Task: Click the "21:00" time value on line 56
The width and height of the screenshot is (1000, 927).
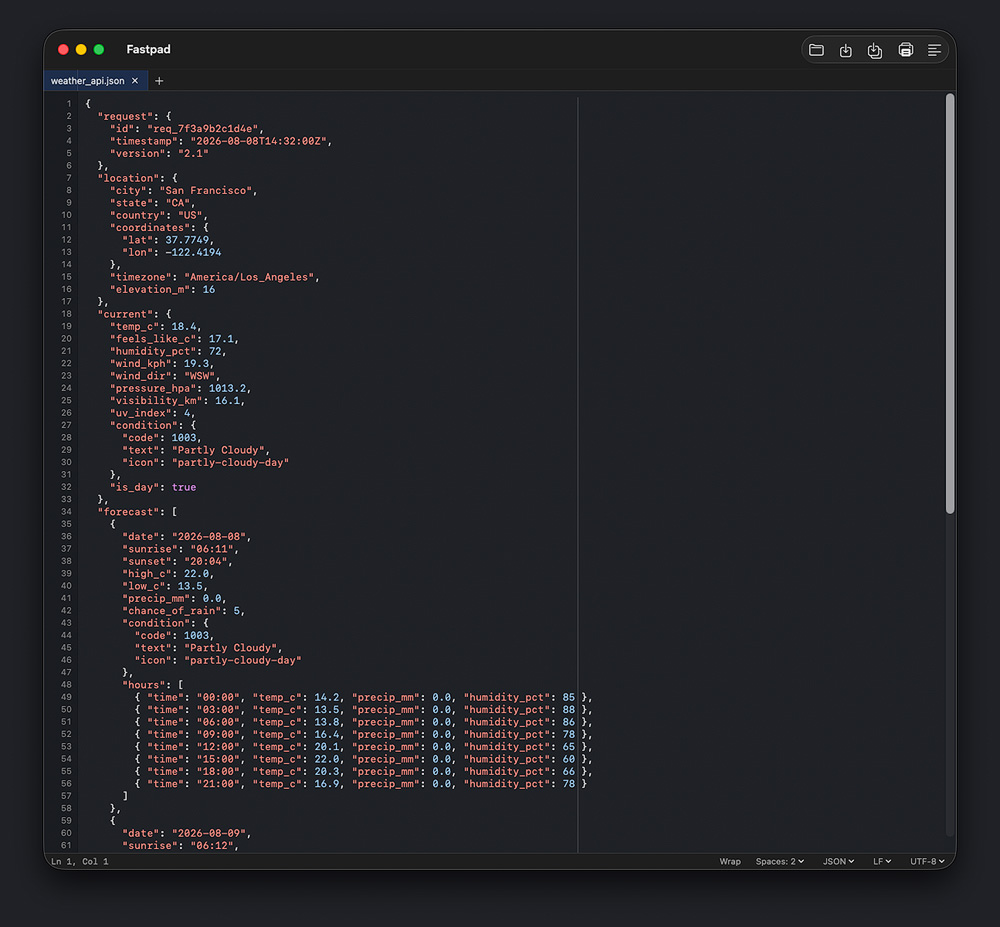Action: click(x=218, y=784)
